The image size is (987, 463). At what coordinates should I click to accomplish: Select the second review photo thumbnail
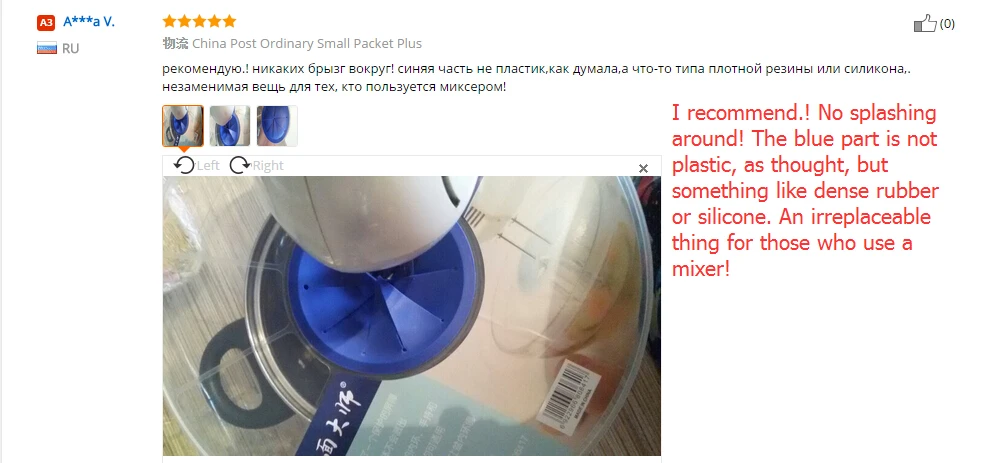pos(230,126)
